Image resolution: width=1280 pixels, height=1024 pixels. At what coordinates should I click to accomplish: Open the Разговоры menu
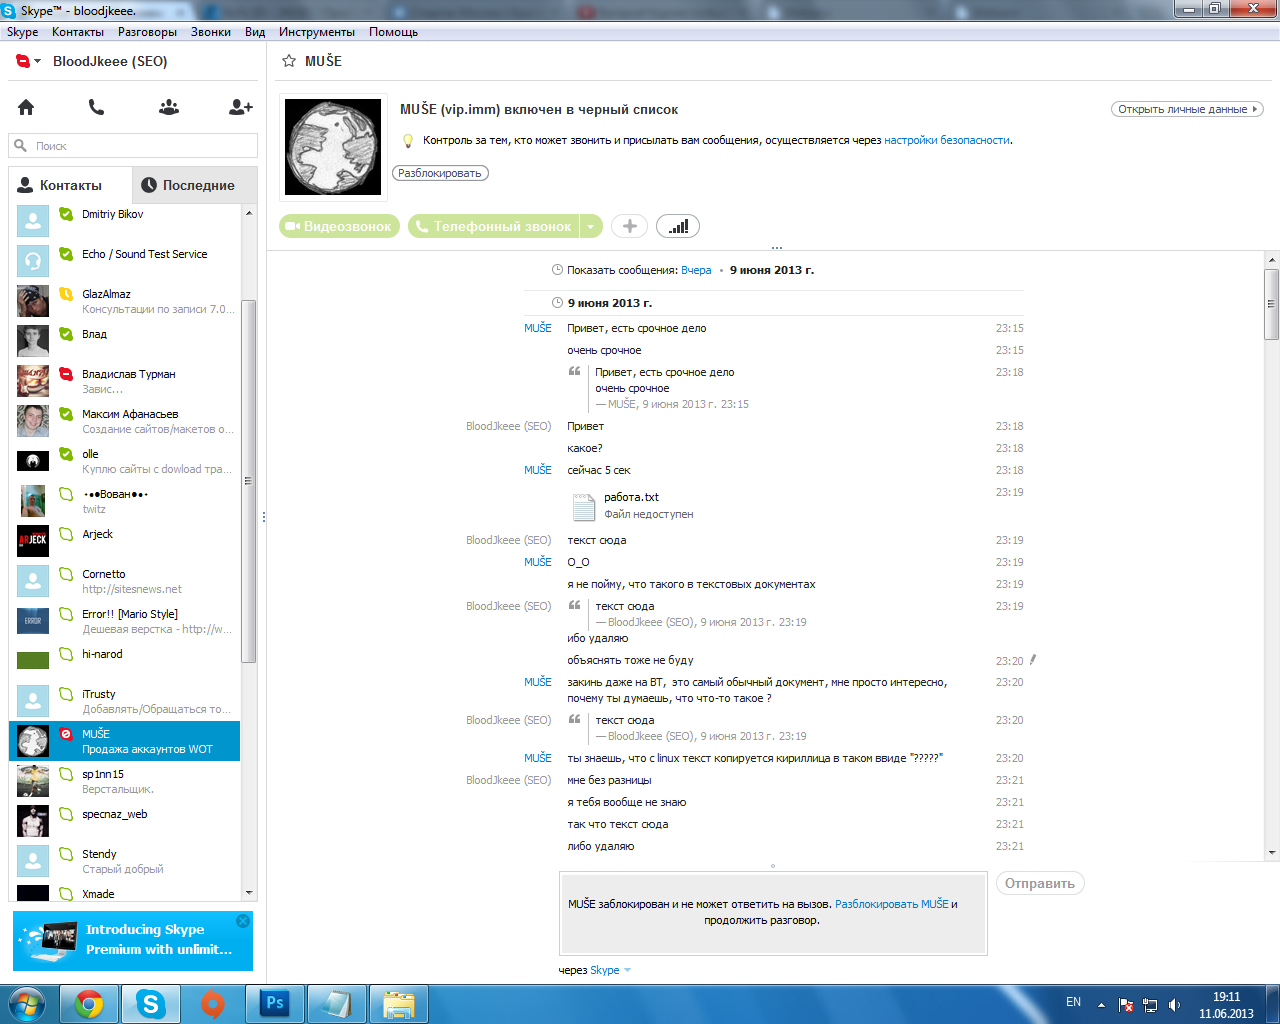pos(147,32)
